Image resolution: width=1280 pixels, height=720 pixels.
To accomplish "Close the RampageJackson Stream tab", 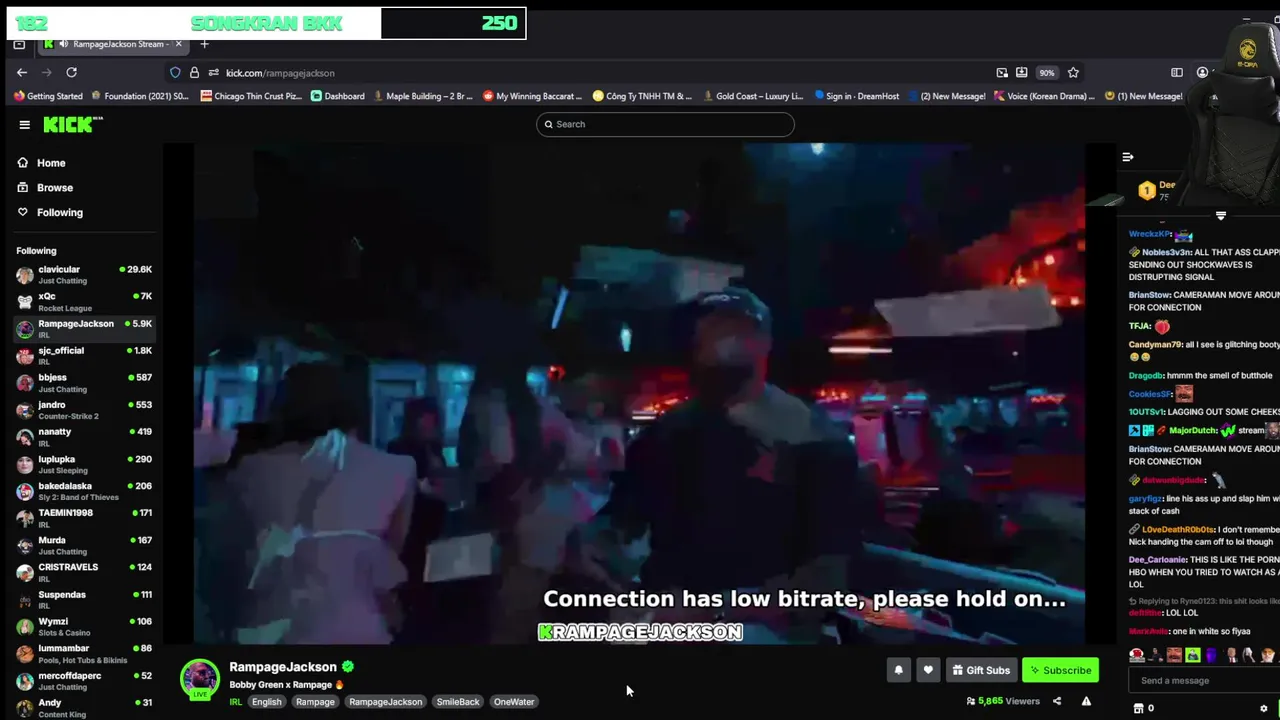I will coord(178,44).
